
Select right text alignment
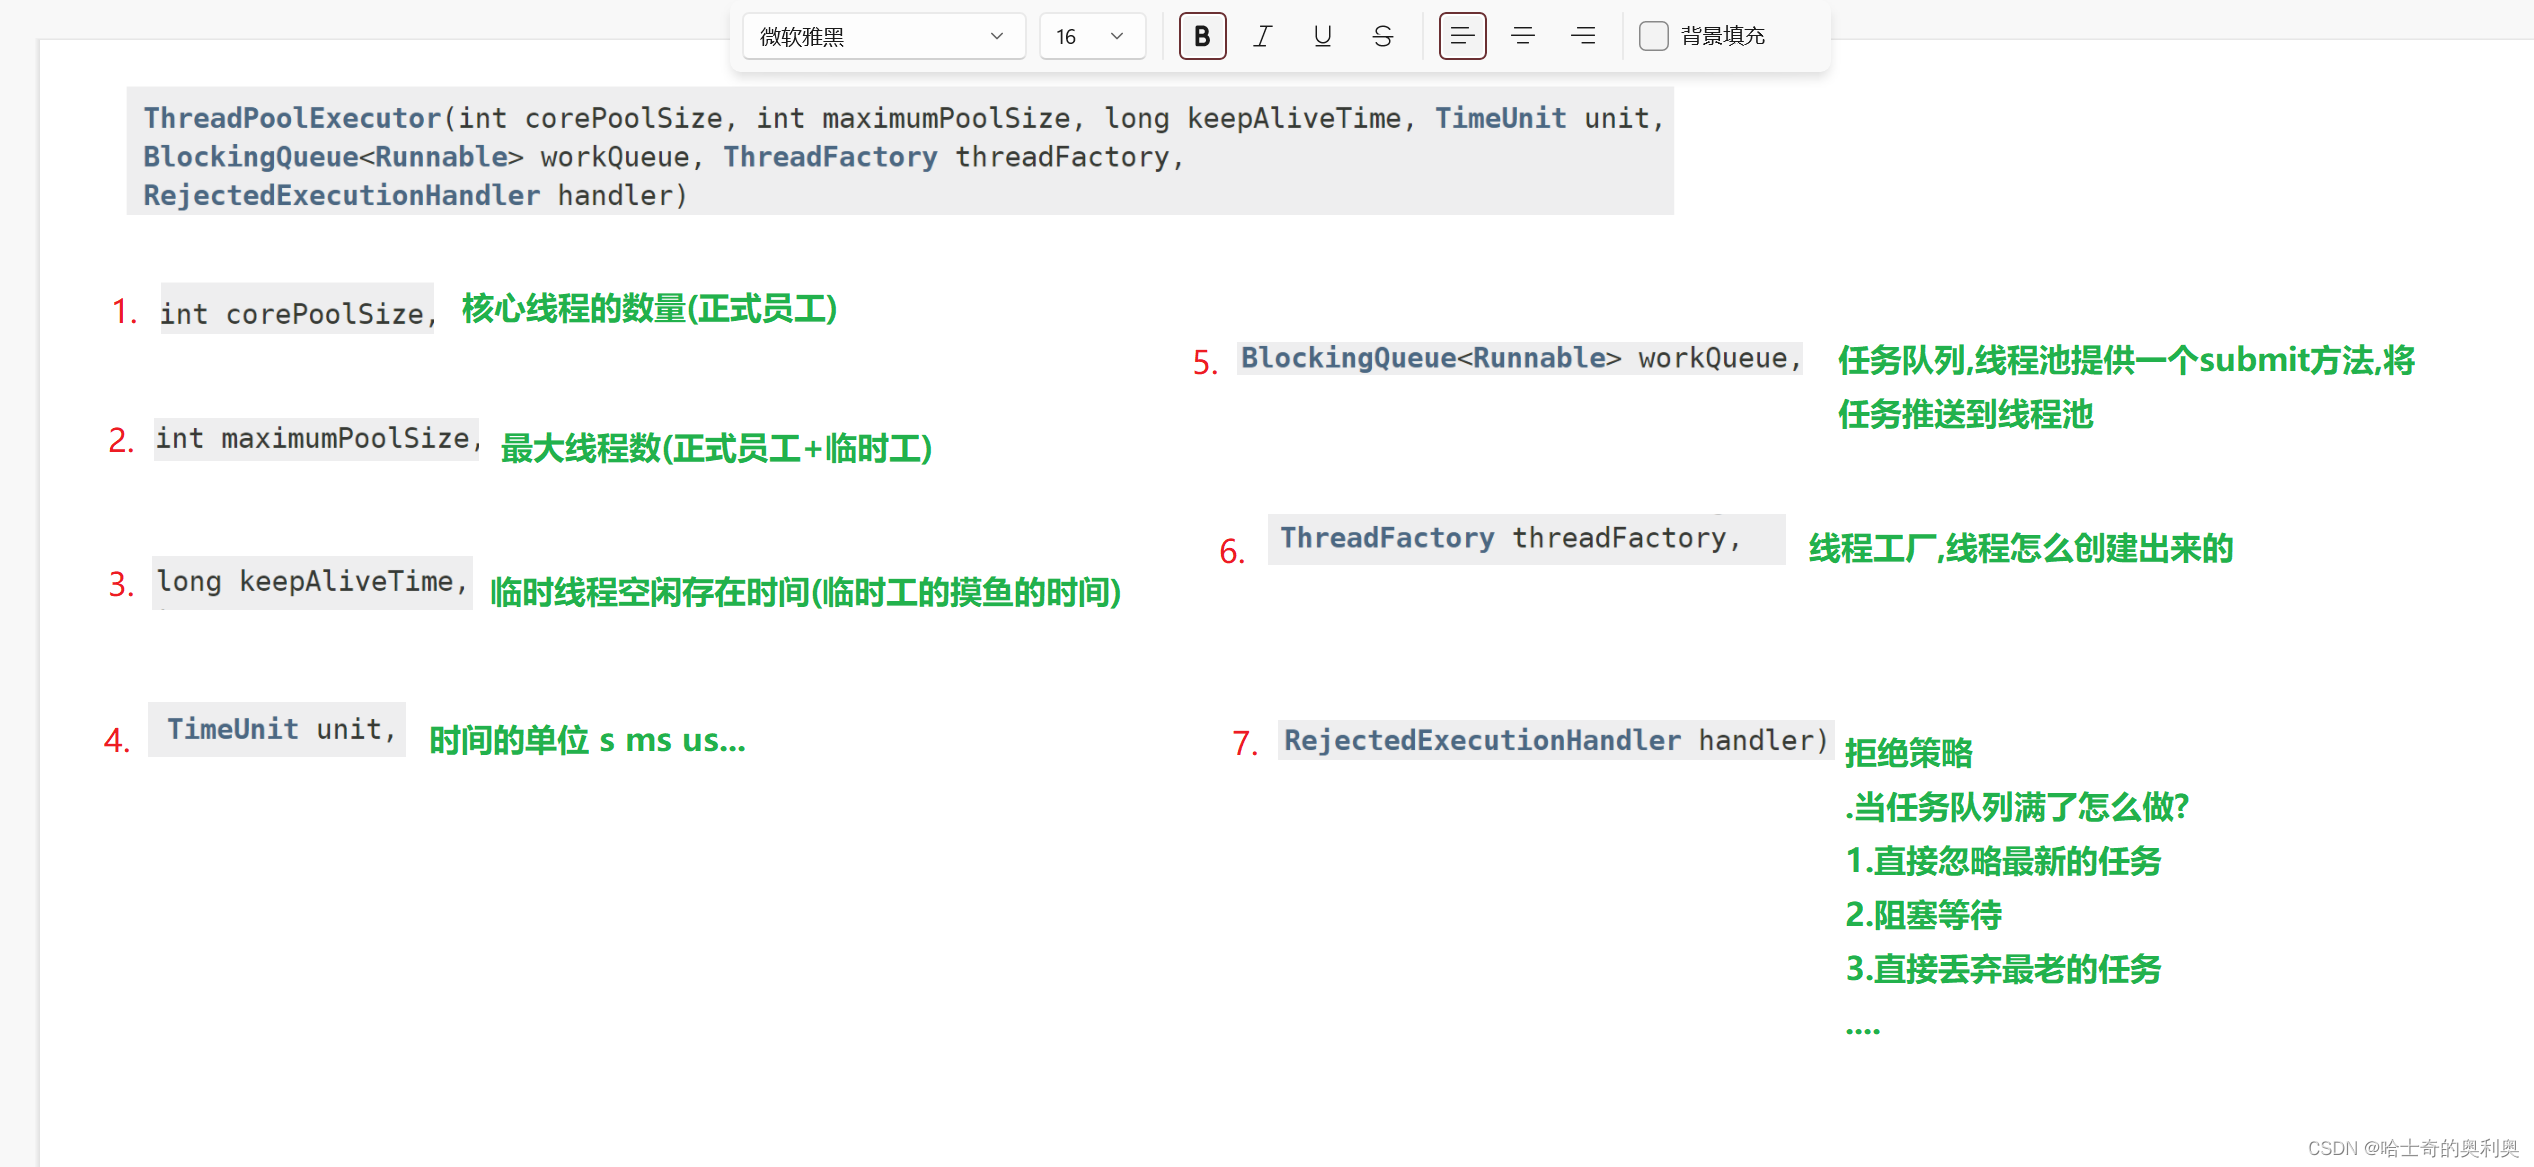pyautogui.click(x=1582, y=37)
